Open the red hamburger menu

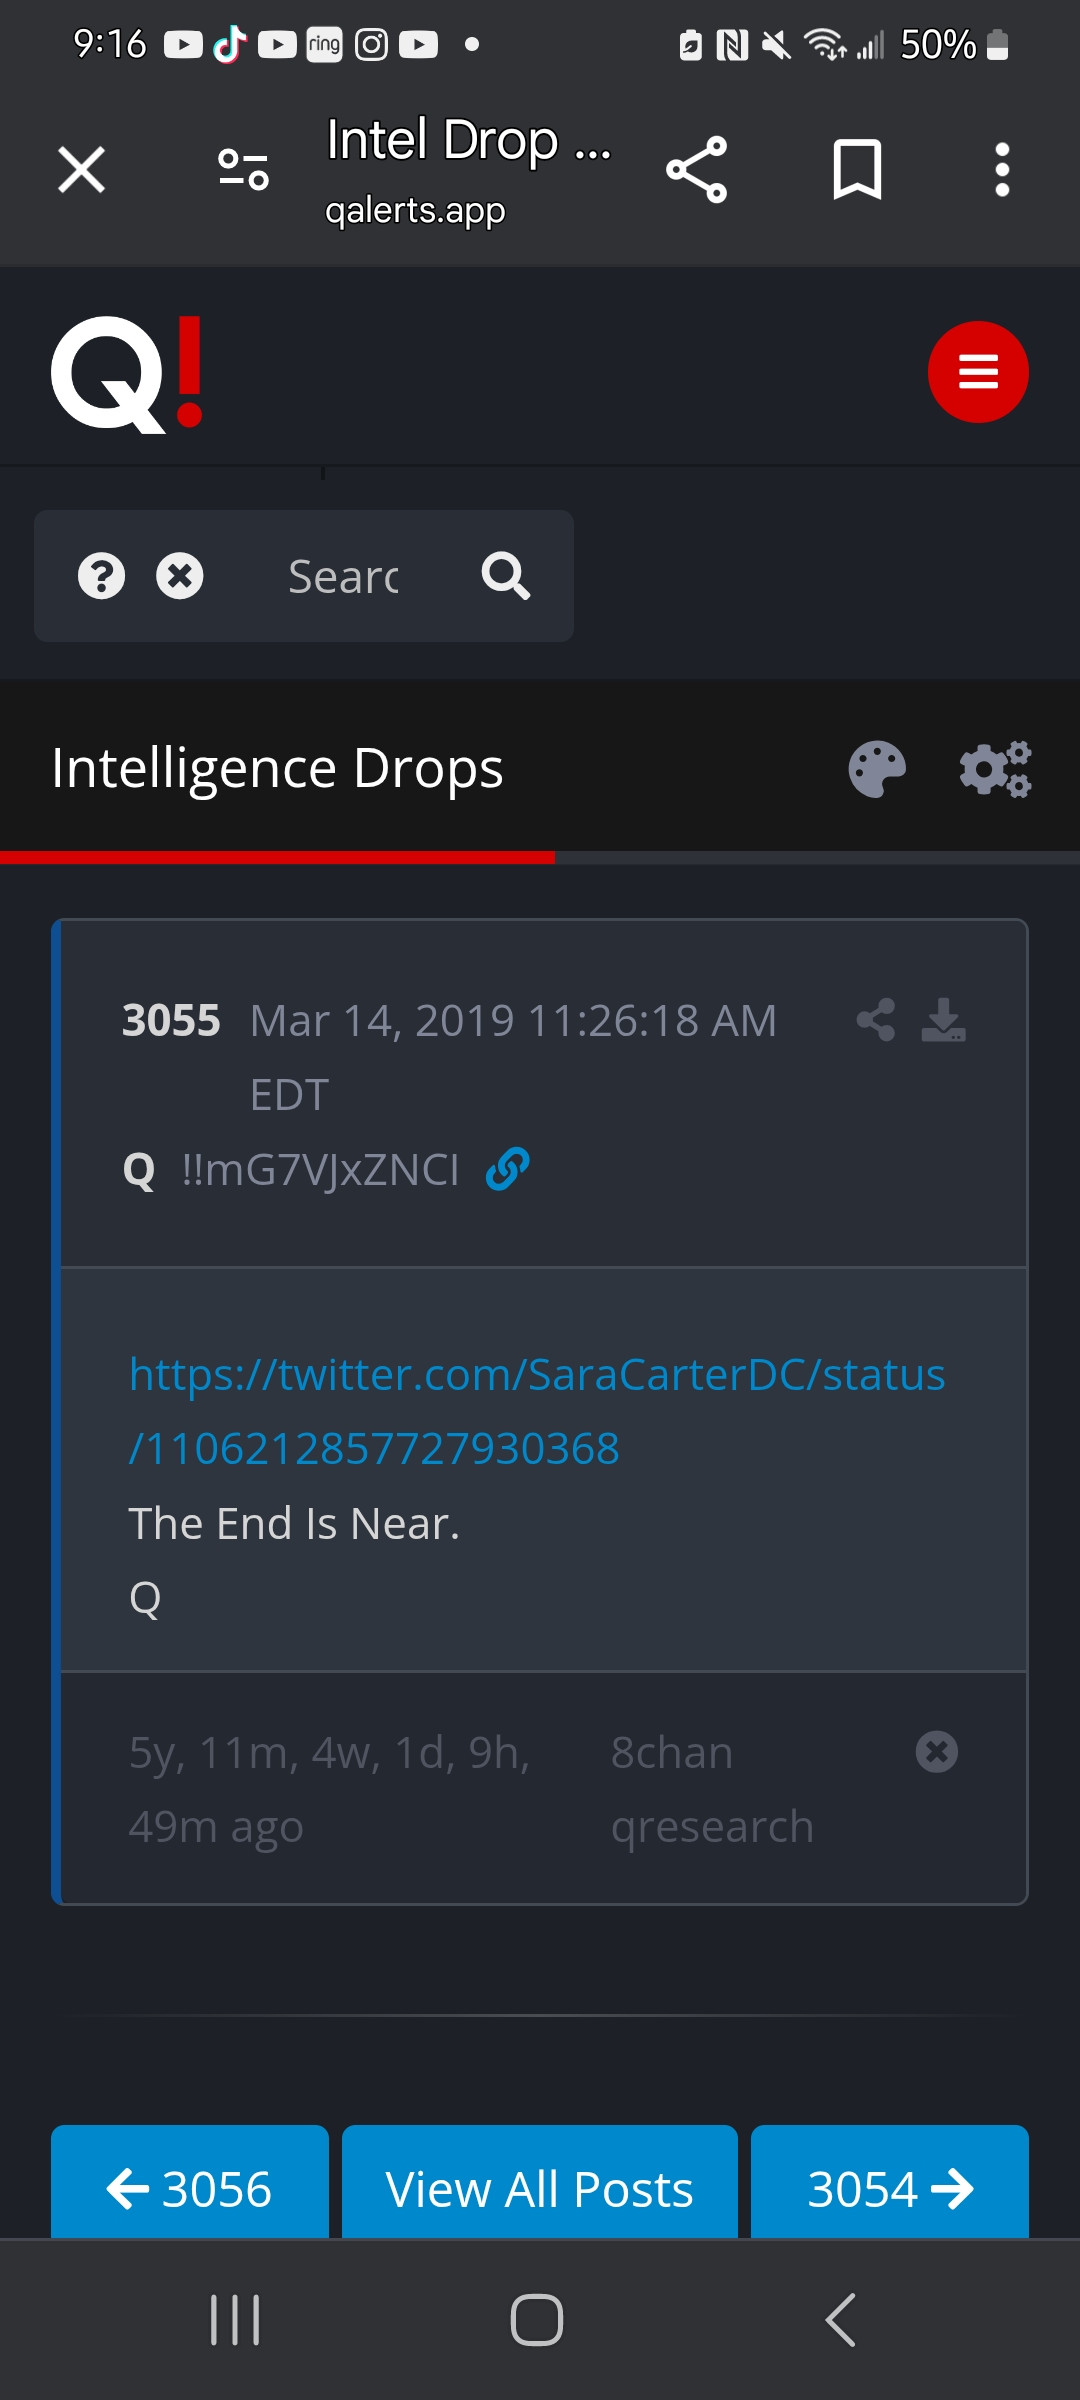(977, 372)
